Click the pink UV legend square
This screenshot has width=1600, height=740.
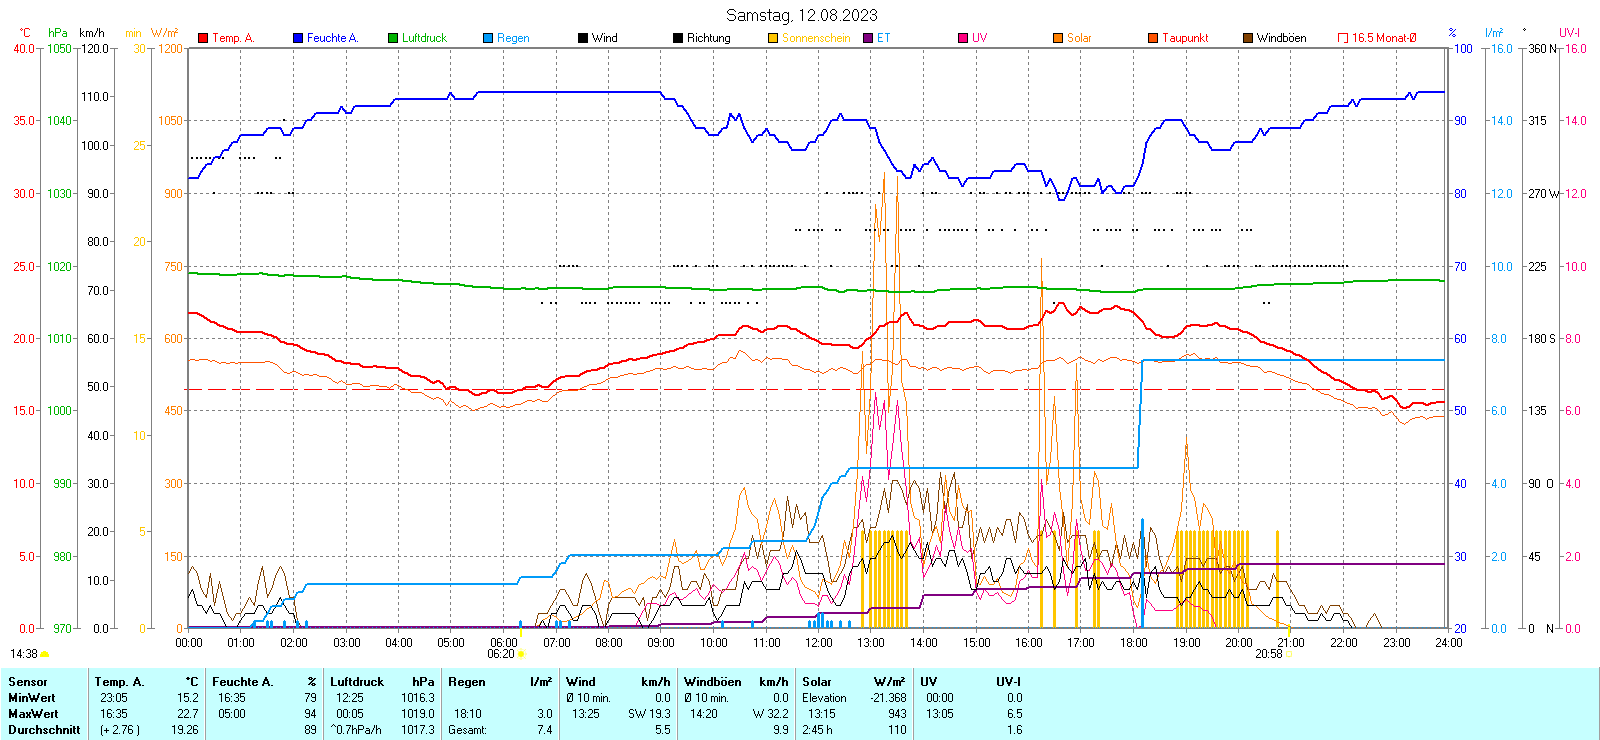[x=963, y=38]
